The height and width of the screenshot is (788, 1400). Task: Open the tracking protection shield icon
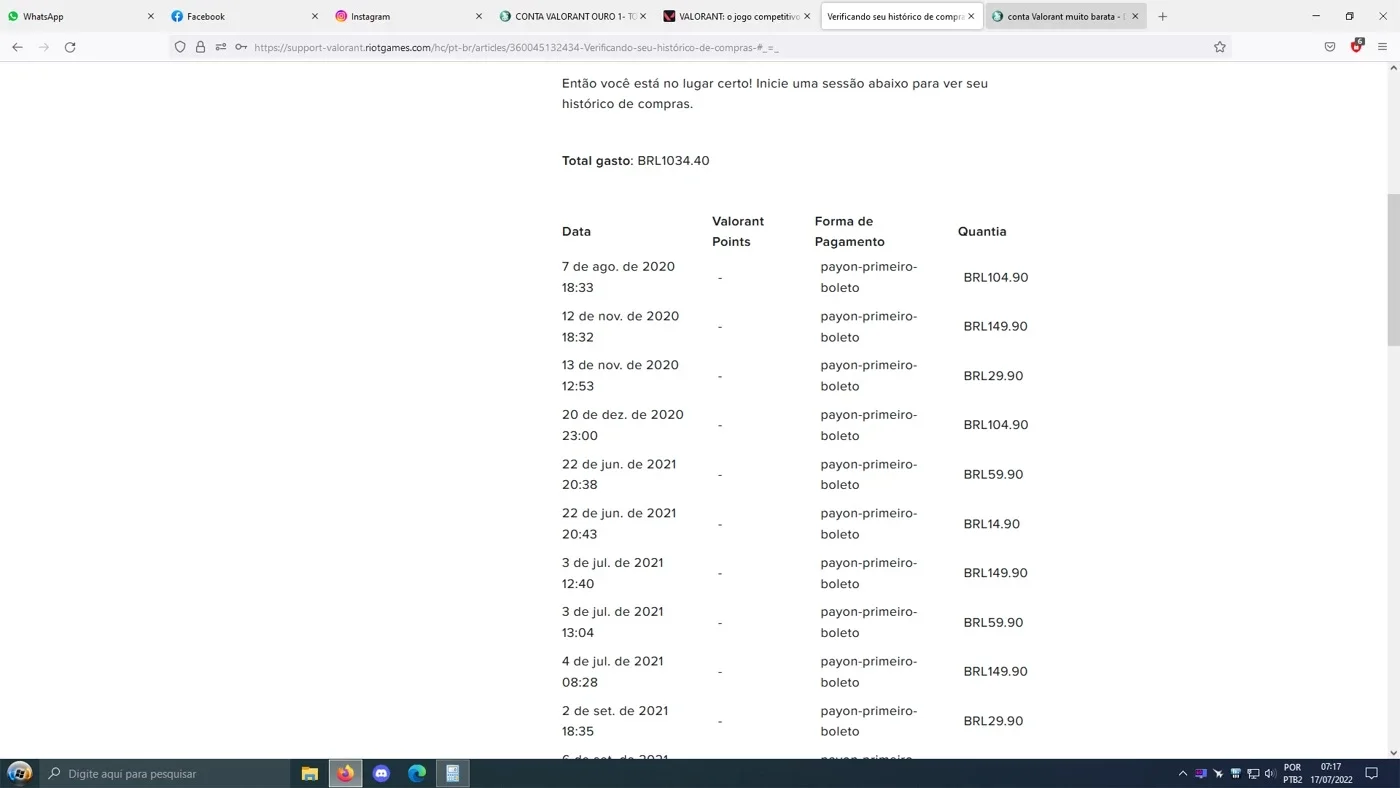pyautogui.click(x=180, y=47)
